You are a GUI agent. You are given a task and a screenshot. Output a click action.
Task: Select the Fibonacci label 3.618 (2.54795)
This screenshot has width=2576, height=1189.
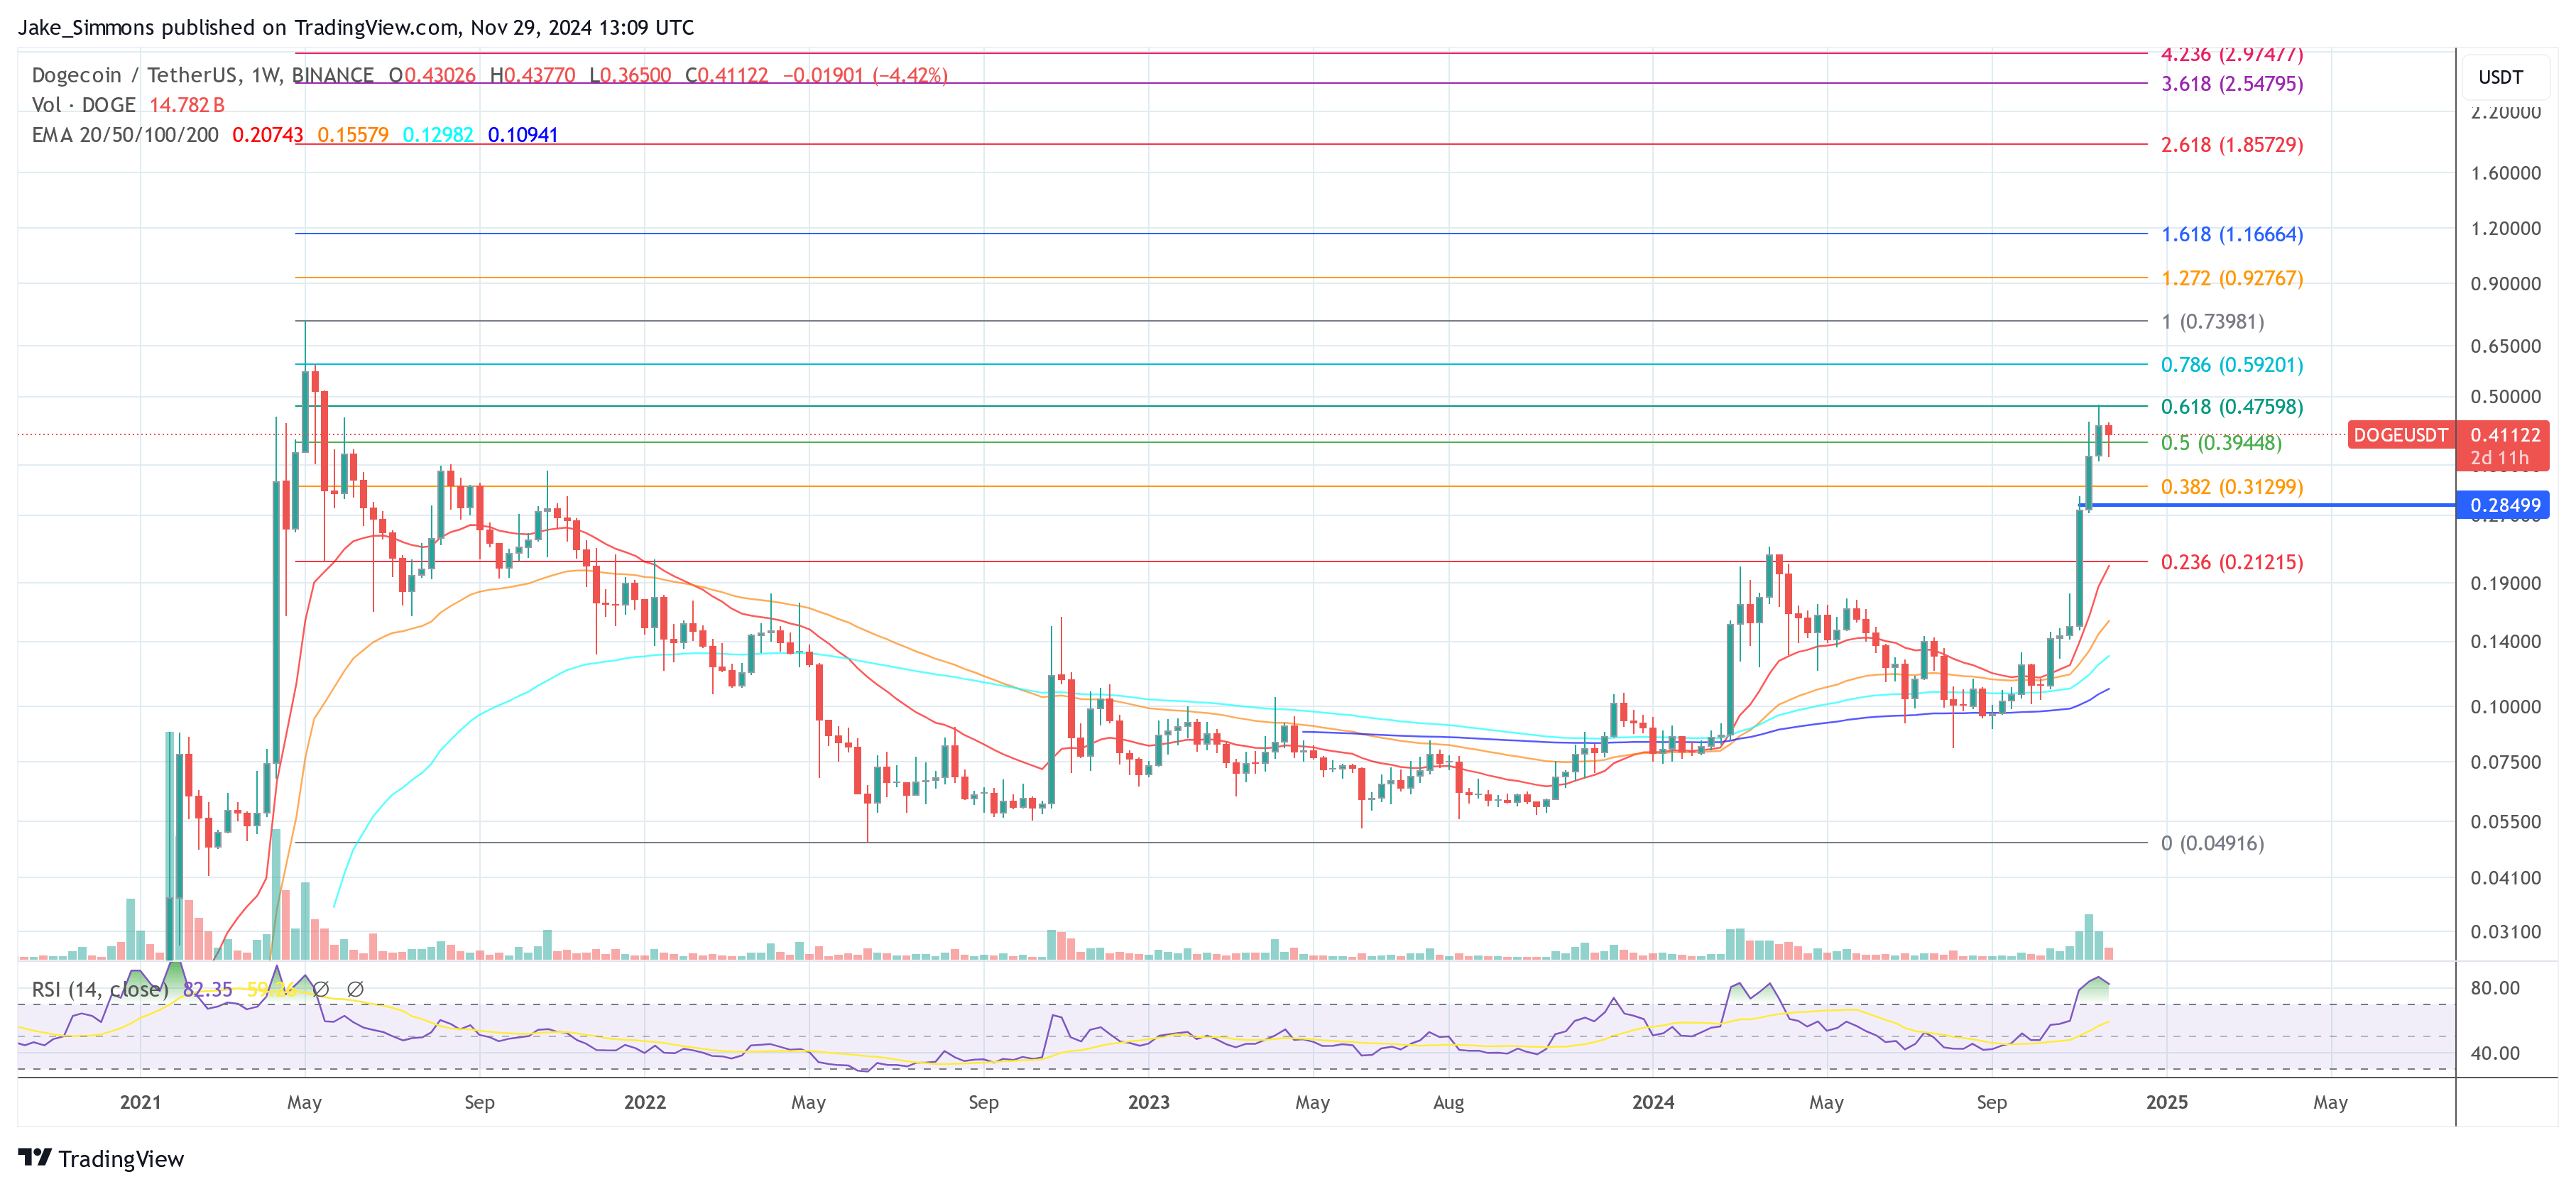(x=2232, y=84)
